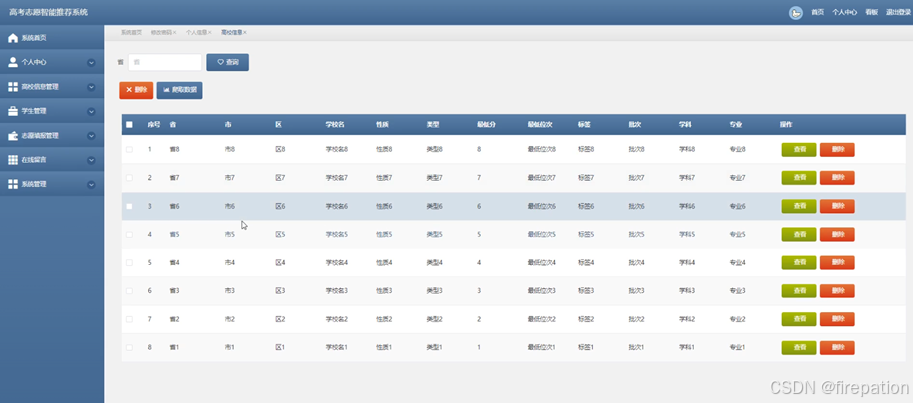Switch to the 系统首页 tab

tap(131, 33)
